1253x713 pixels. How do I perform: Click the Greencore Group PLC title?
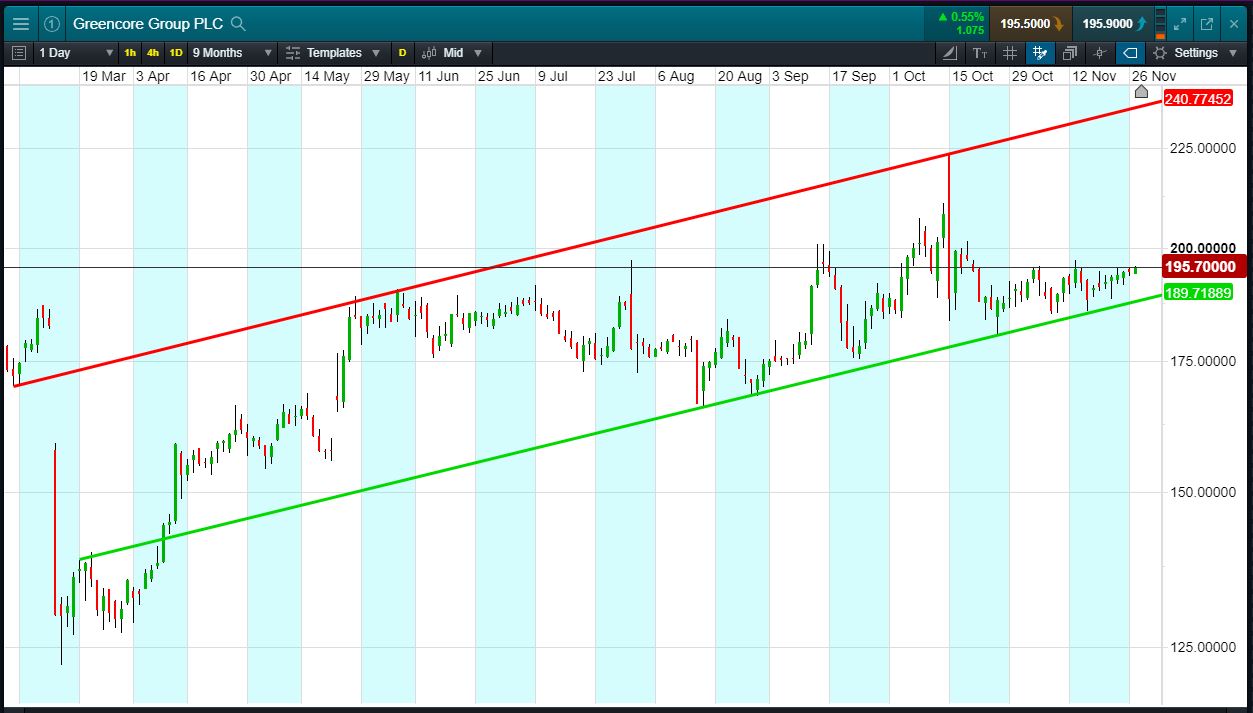(148, 23)
